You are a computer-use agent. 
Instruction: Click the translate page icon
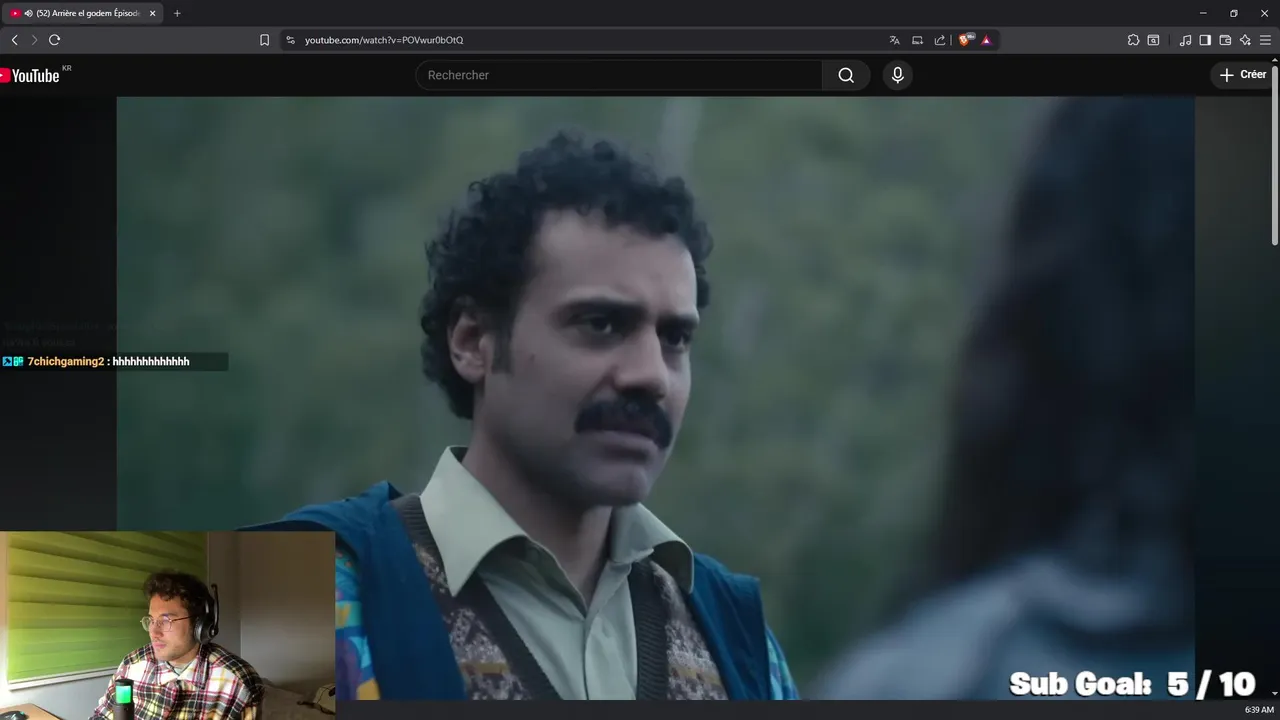[x=894, y=40]
